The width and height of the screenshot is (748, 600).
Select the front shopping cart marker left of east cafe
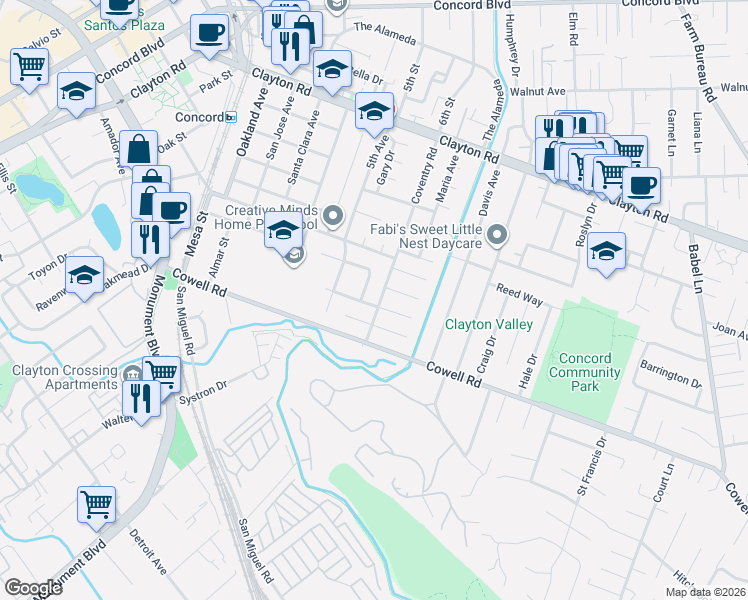click(612, 175)
